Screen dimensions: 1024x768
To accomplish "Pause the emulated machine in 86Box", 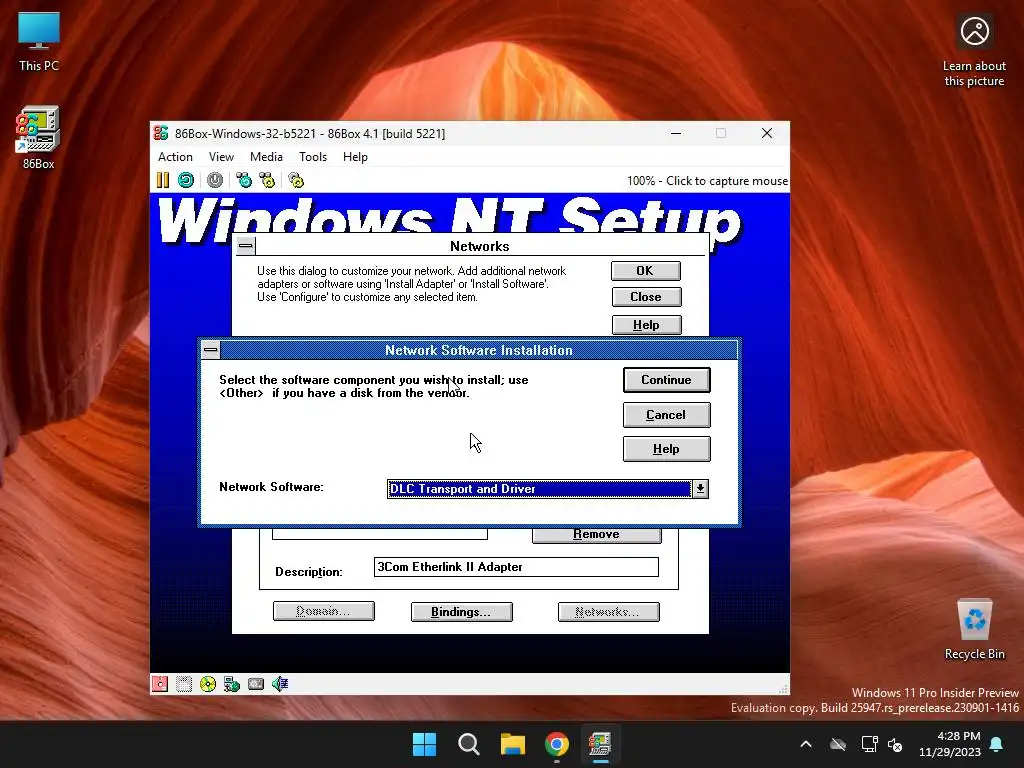I will click(x=163, y=180).
